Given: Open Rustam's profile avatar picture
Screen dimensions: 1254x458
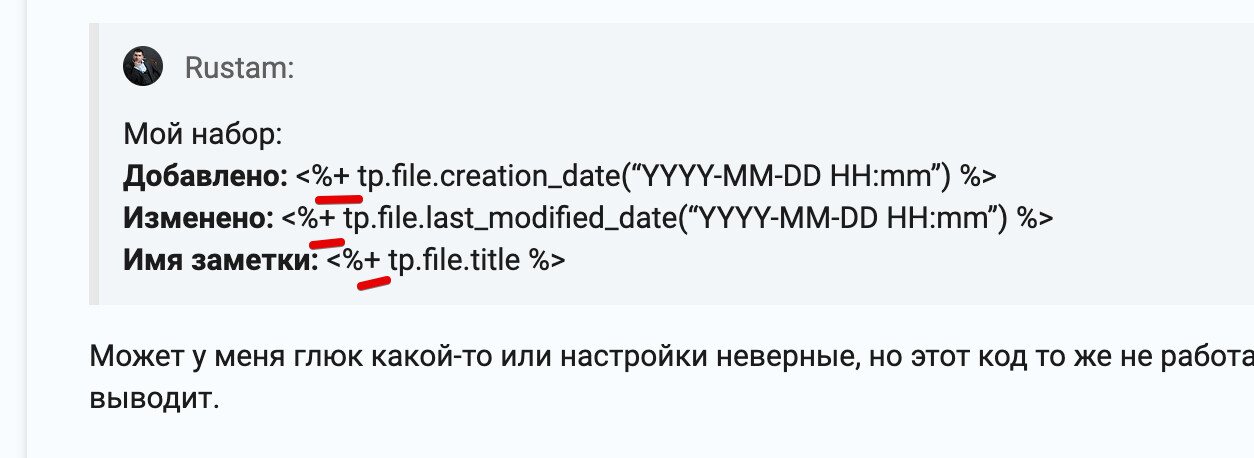Looking at the screenshot, I should coord(142,67).
